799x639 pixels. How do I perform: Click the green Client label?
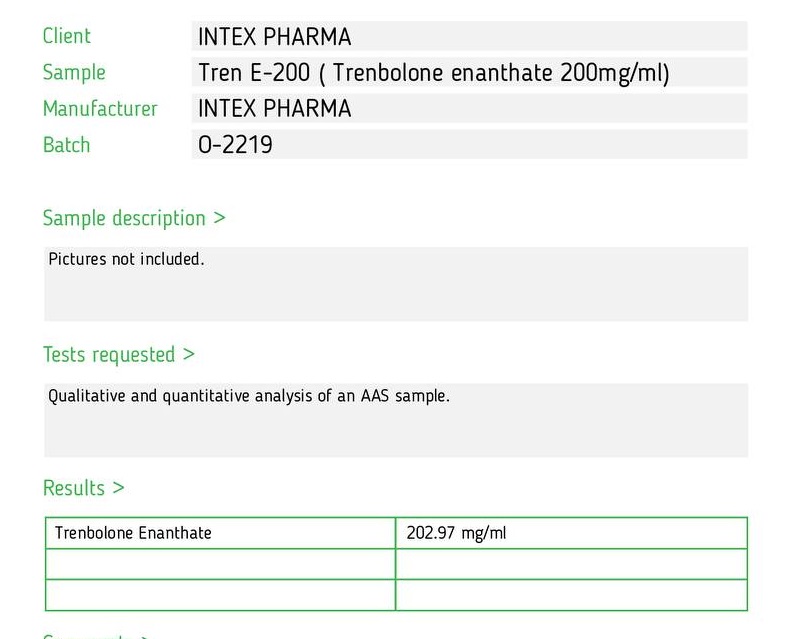(x=67, y=36)
